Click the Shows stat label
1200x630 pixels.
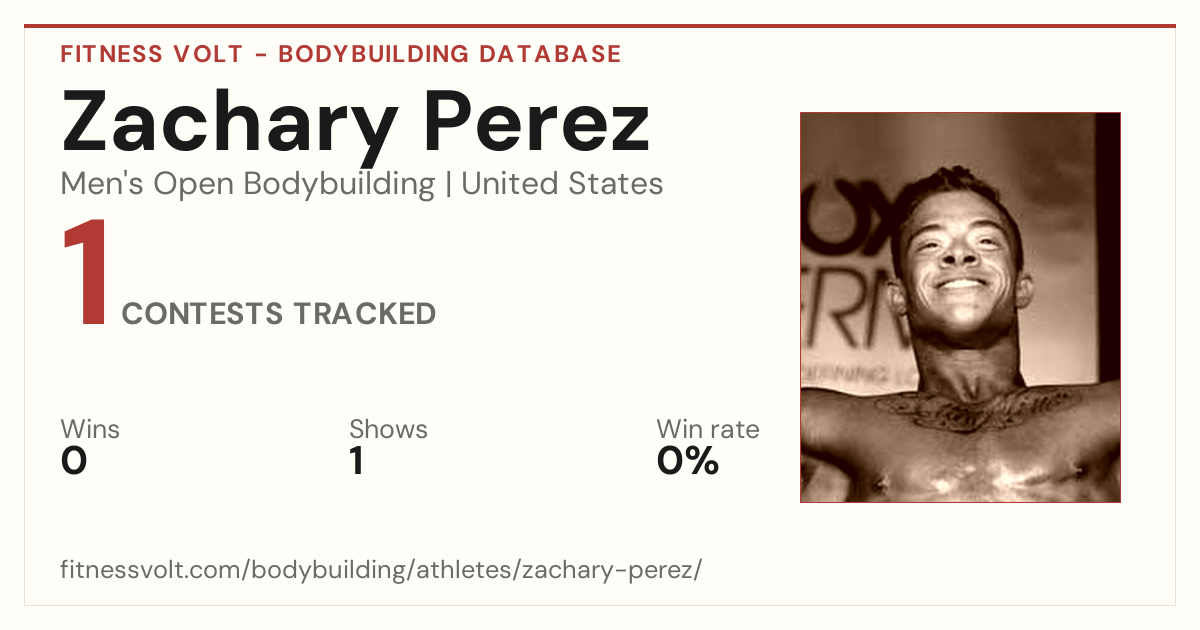(x=388, y=429)
